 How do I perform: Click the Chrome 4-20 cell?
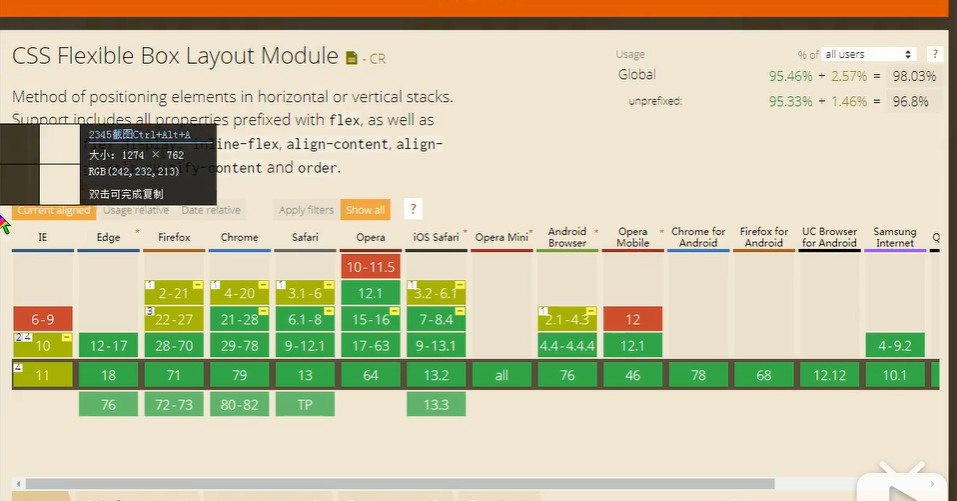pyautogui.click(x=239, y=293)
